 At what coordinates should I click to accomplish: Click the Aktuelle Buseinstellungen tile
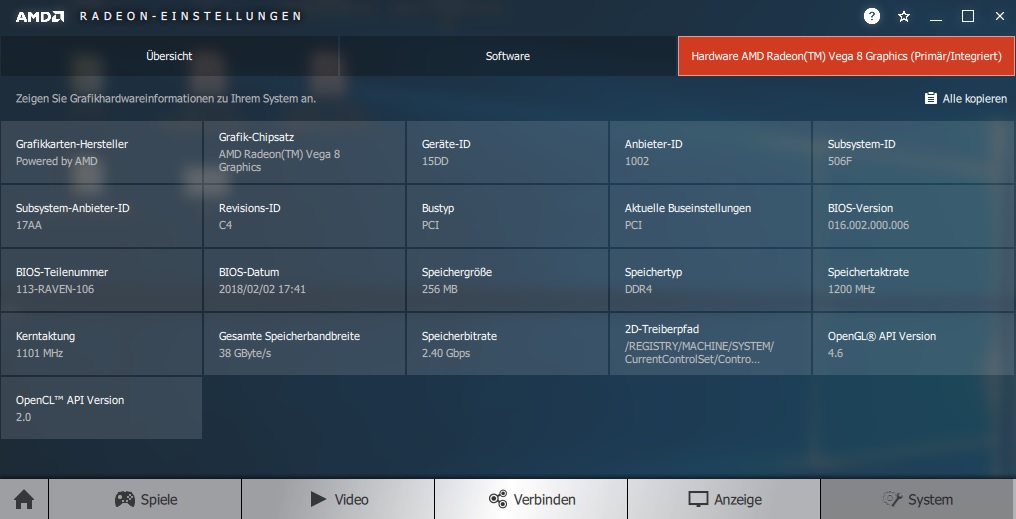click(710, 216)
